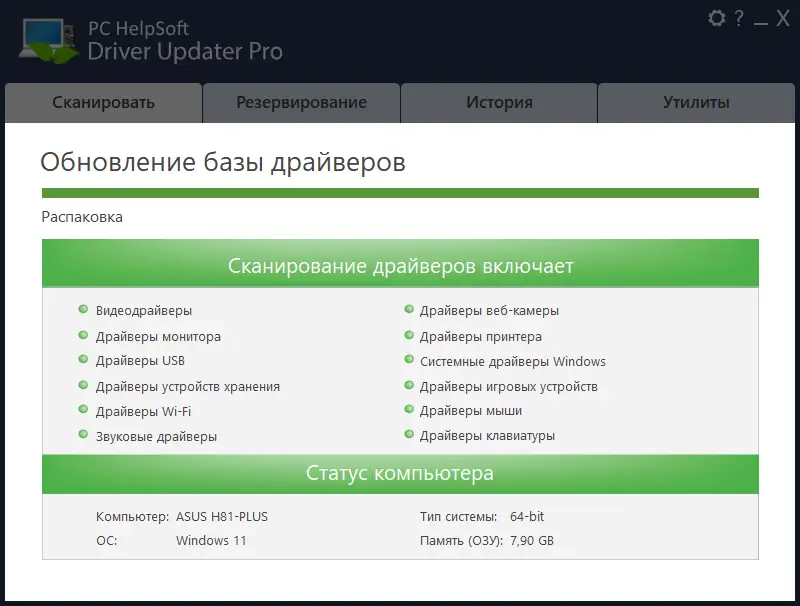Viewport: 800px width, 606px height.
Task: Click the Сканирование драйверов включает banner
Action: coord(400,266)
